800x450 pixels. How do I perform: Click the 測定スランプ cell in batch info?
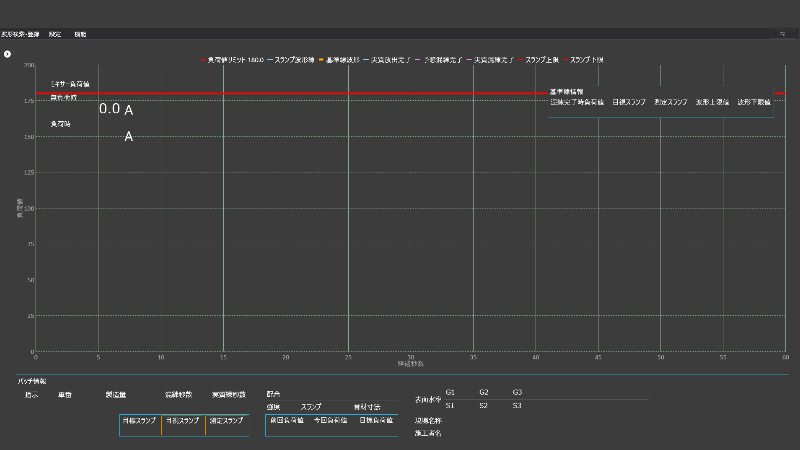[226, 421]
